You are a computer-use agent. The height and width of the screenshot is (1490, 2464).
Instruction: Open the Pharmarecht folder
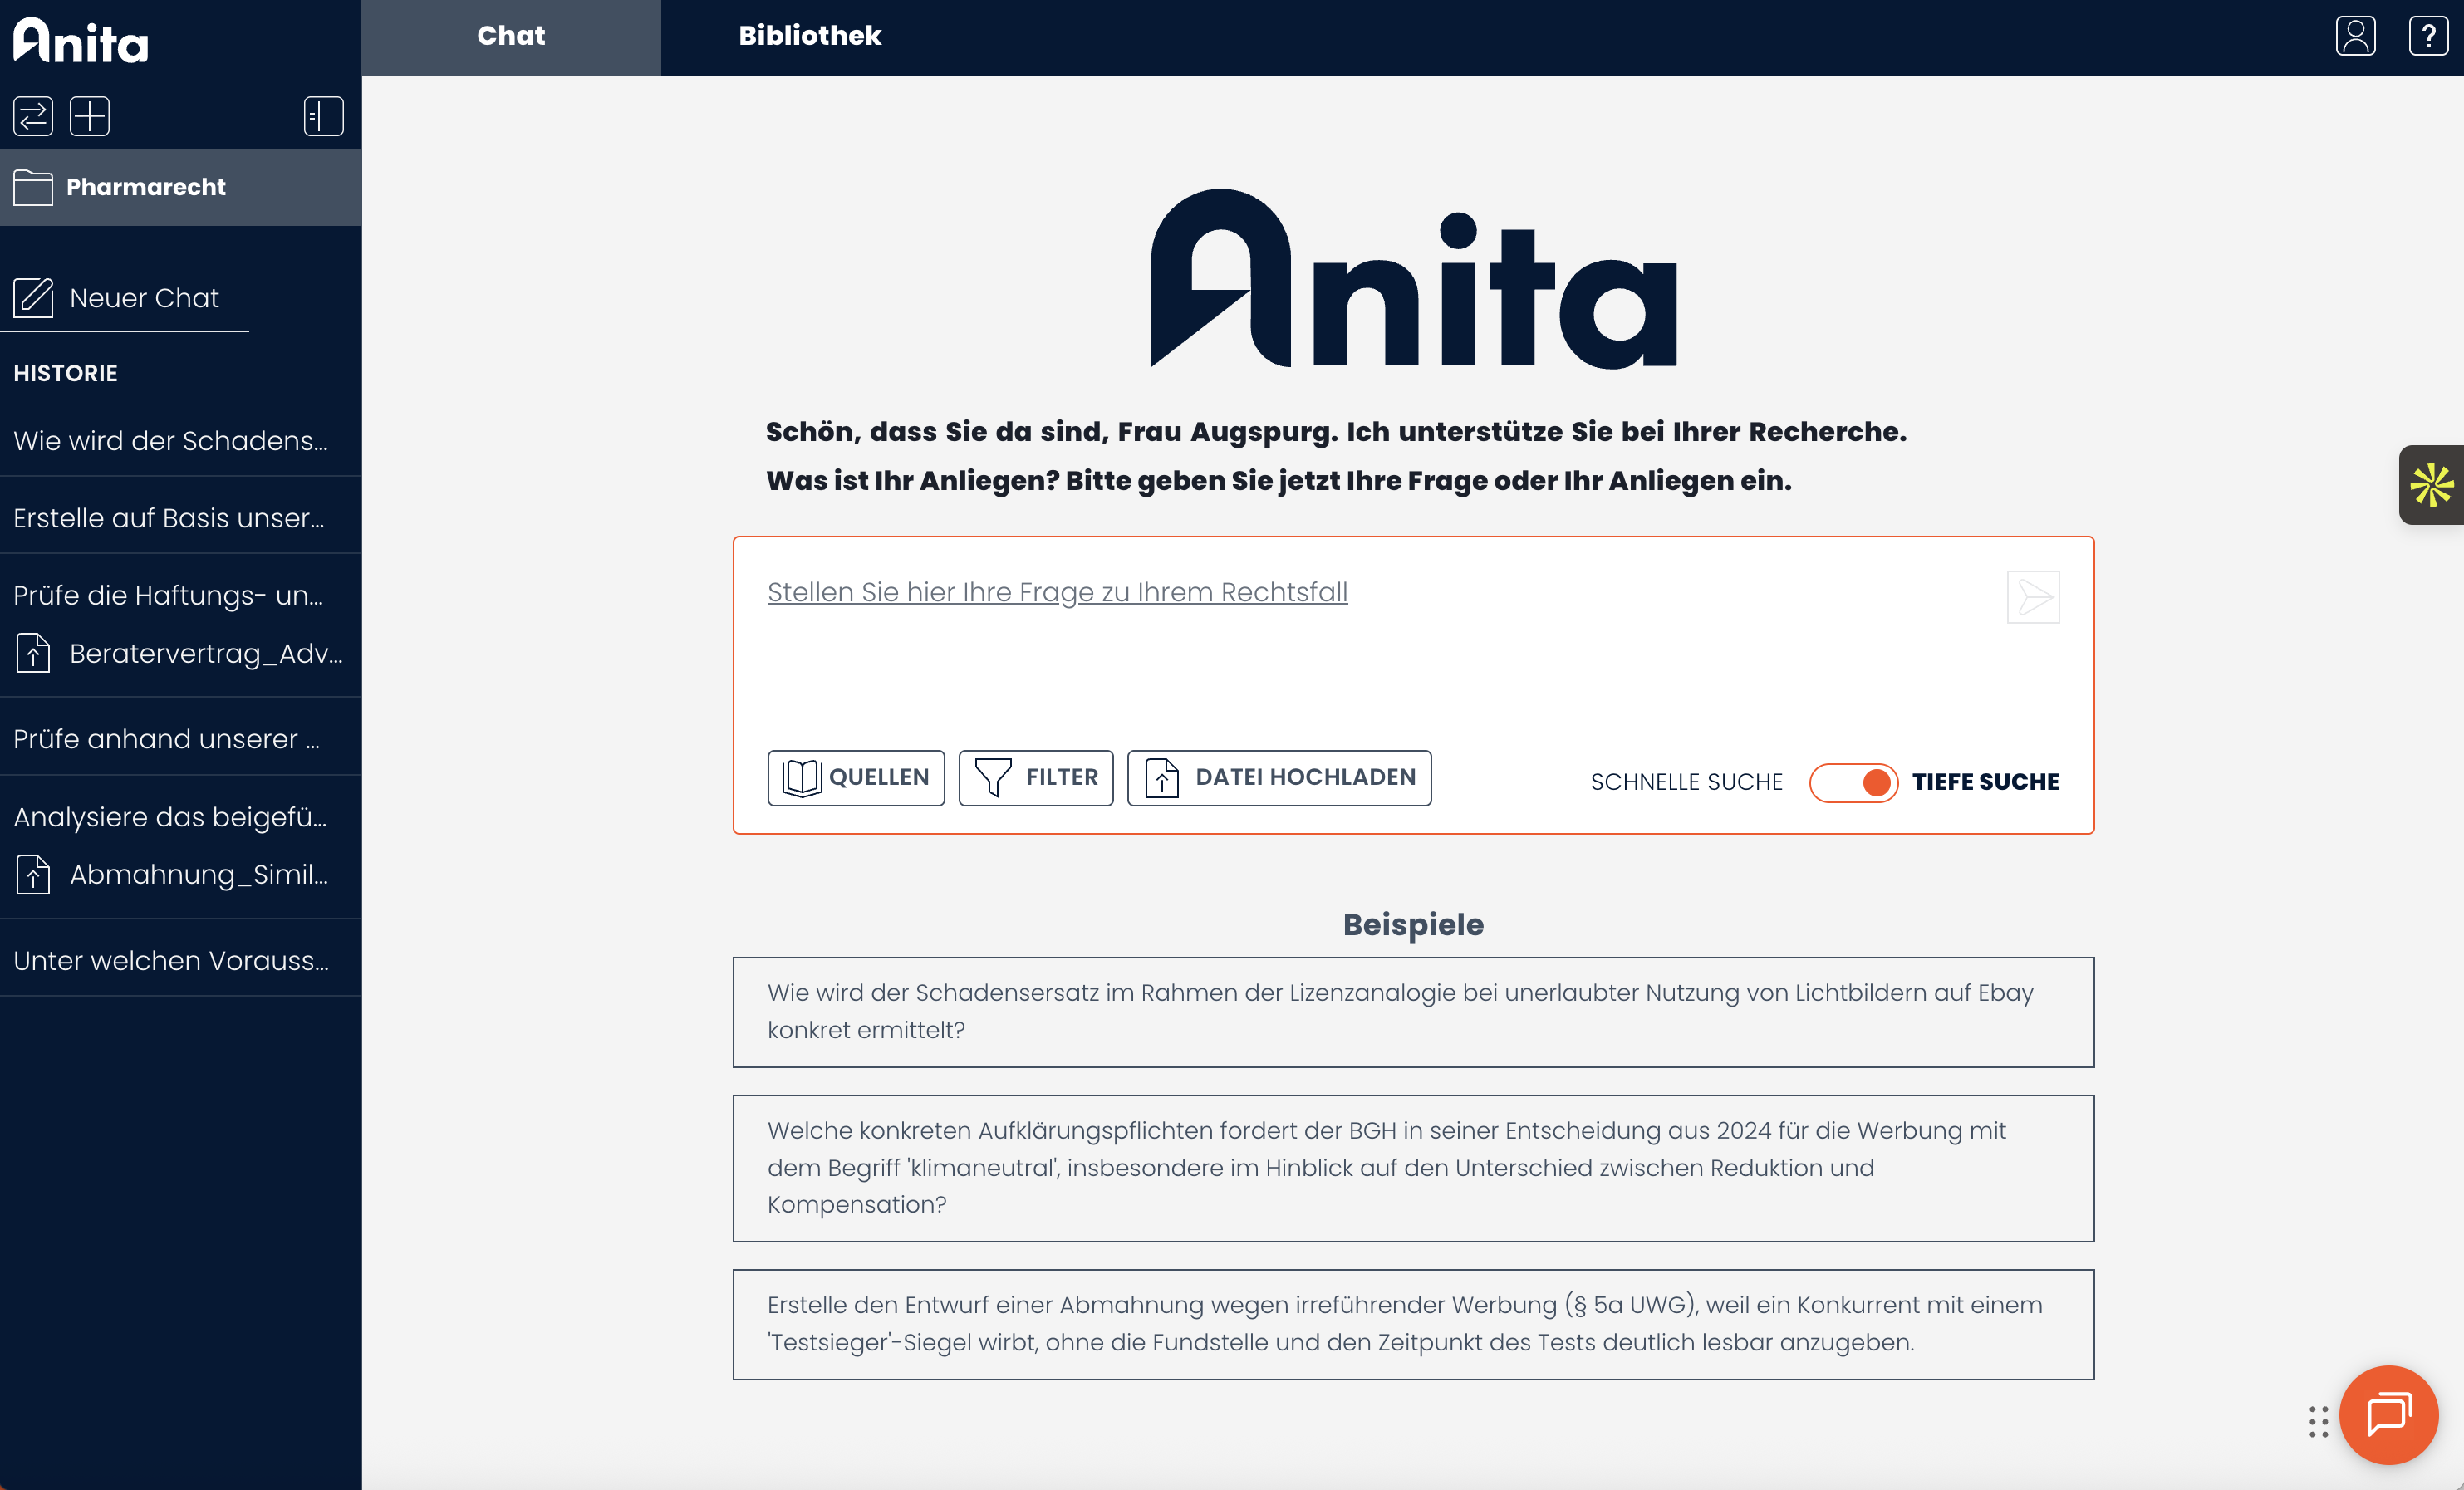pyautogui.click(x=180, y=187)
